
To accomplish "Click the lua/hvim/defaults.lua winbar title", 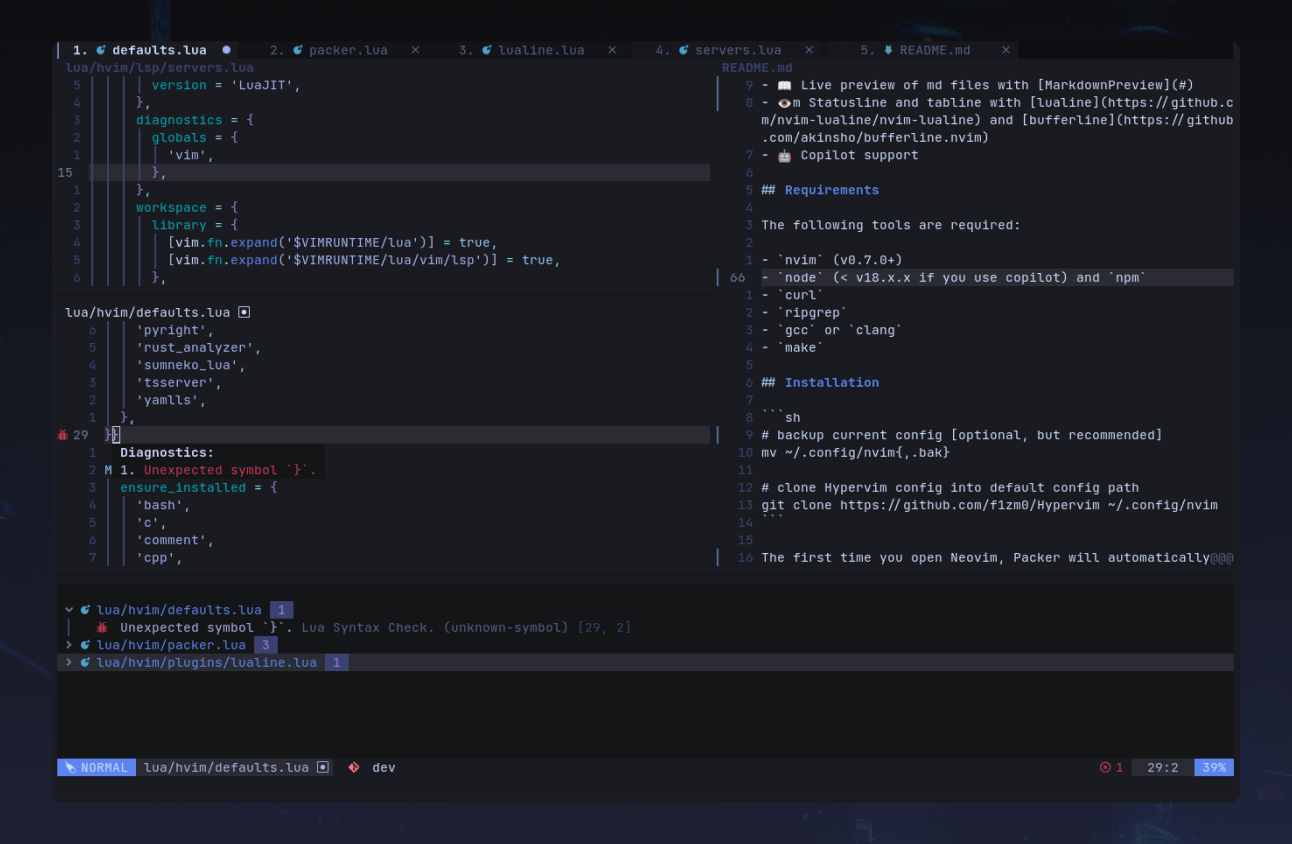I will coord(147,313).
